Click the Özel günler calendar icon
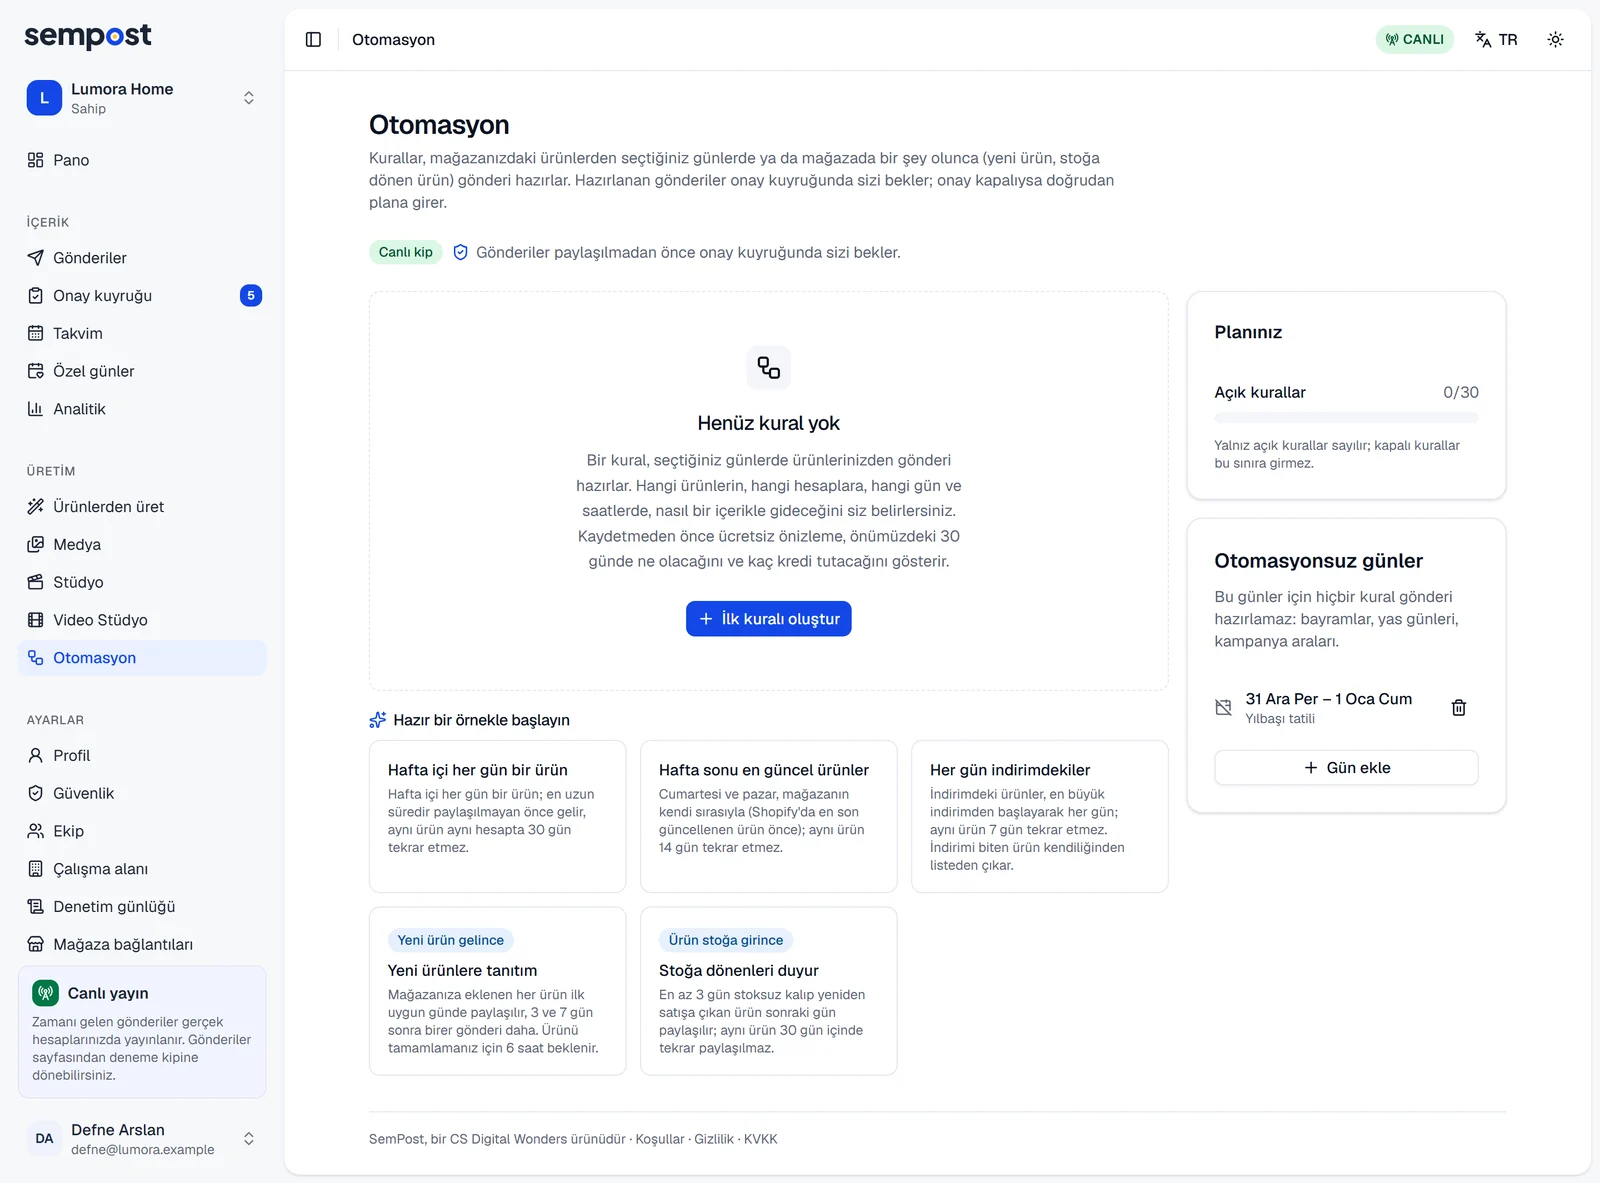The height and width of the screenshot is (1183, 1600). tap(36, 371)
